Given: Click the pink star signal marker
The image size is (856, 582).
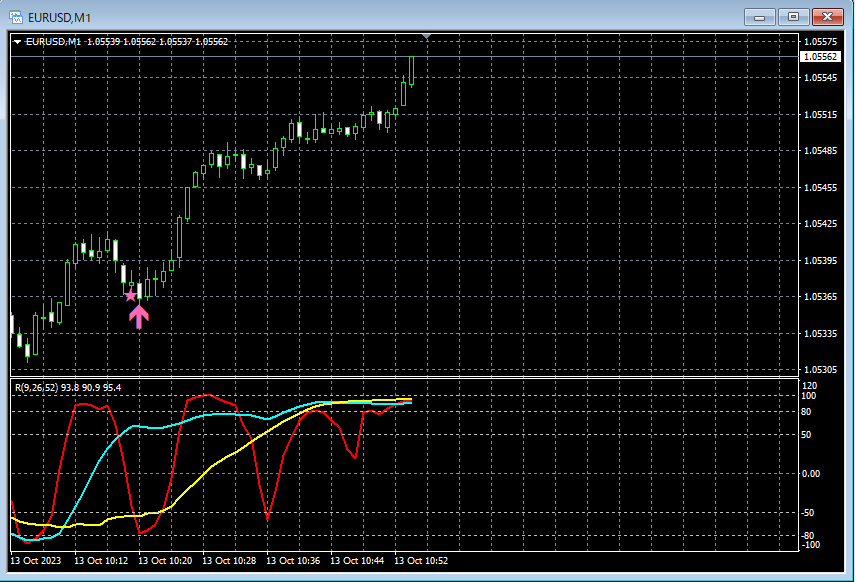Looking at the screenshot, I should tap(130, 296).
